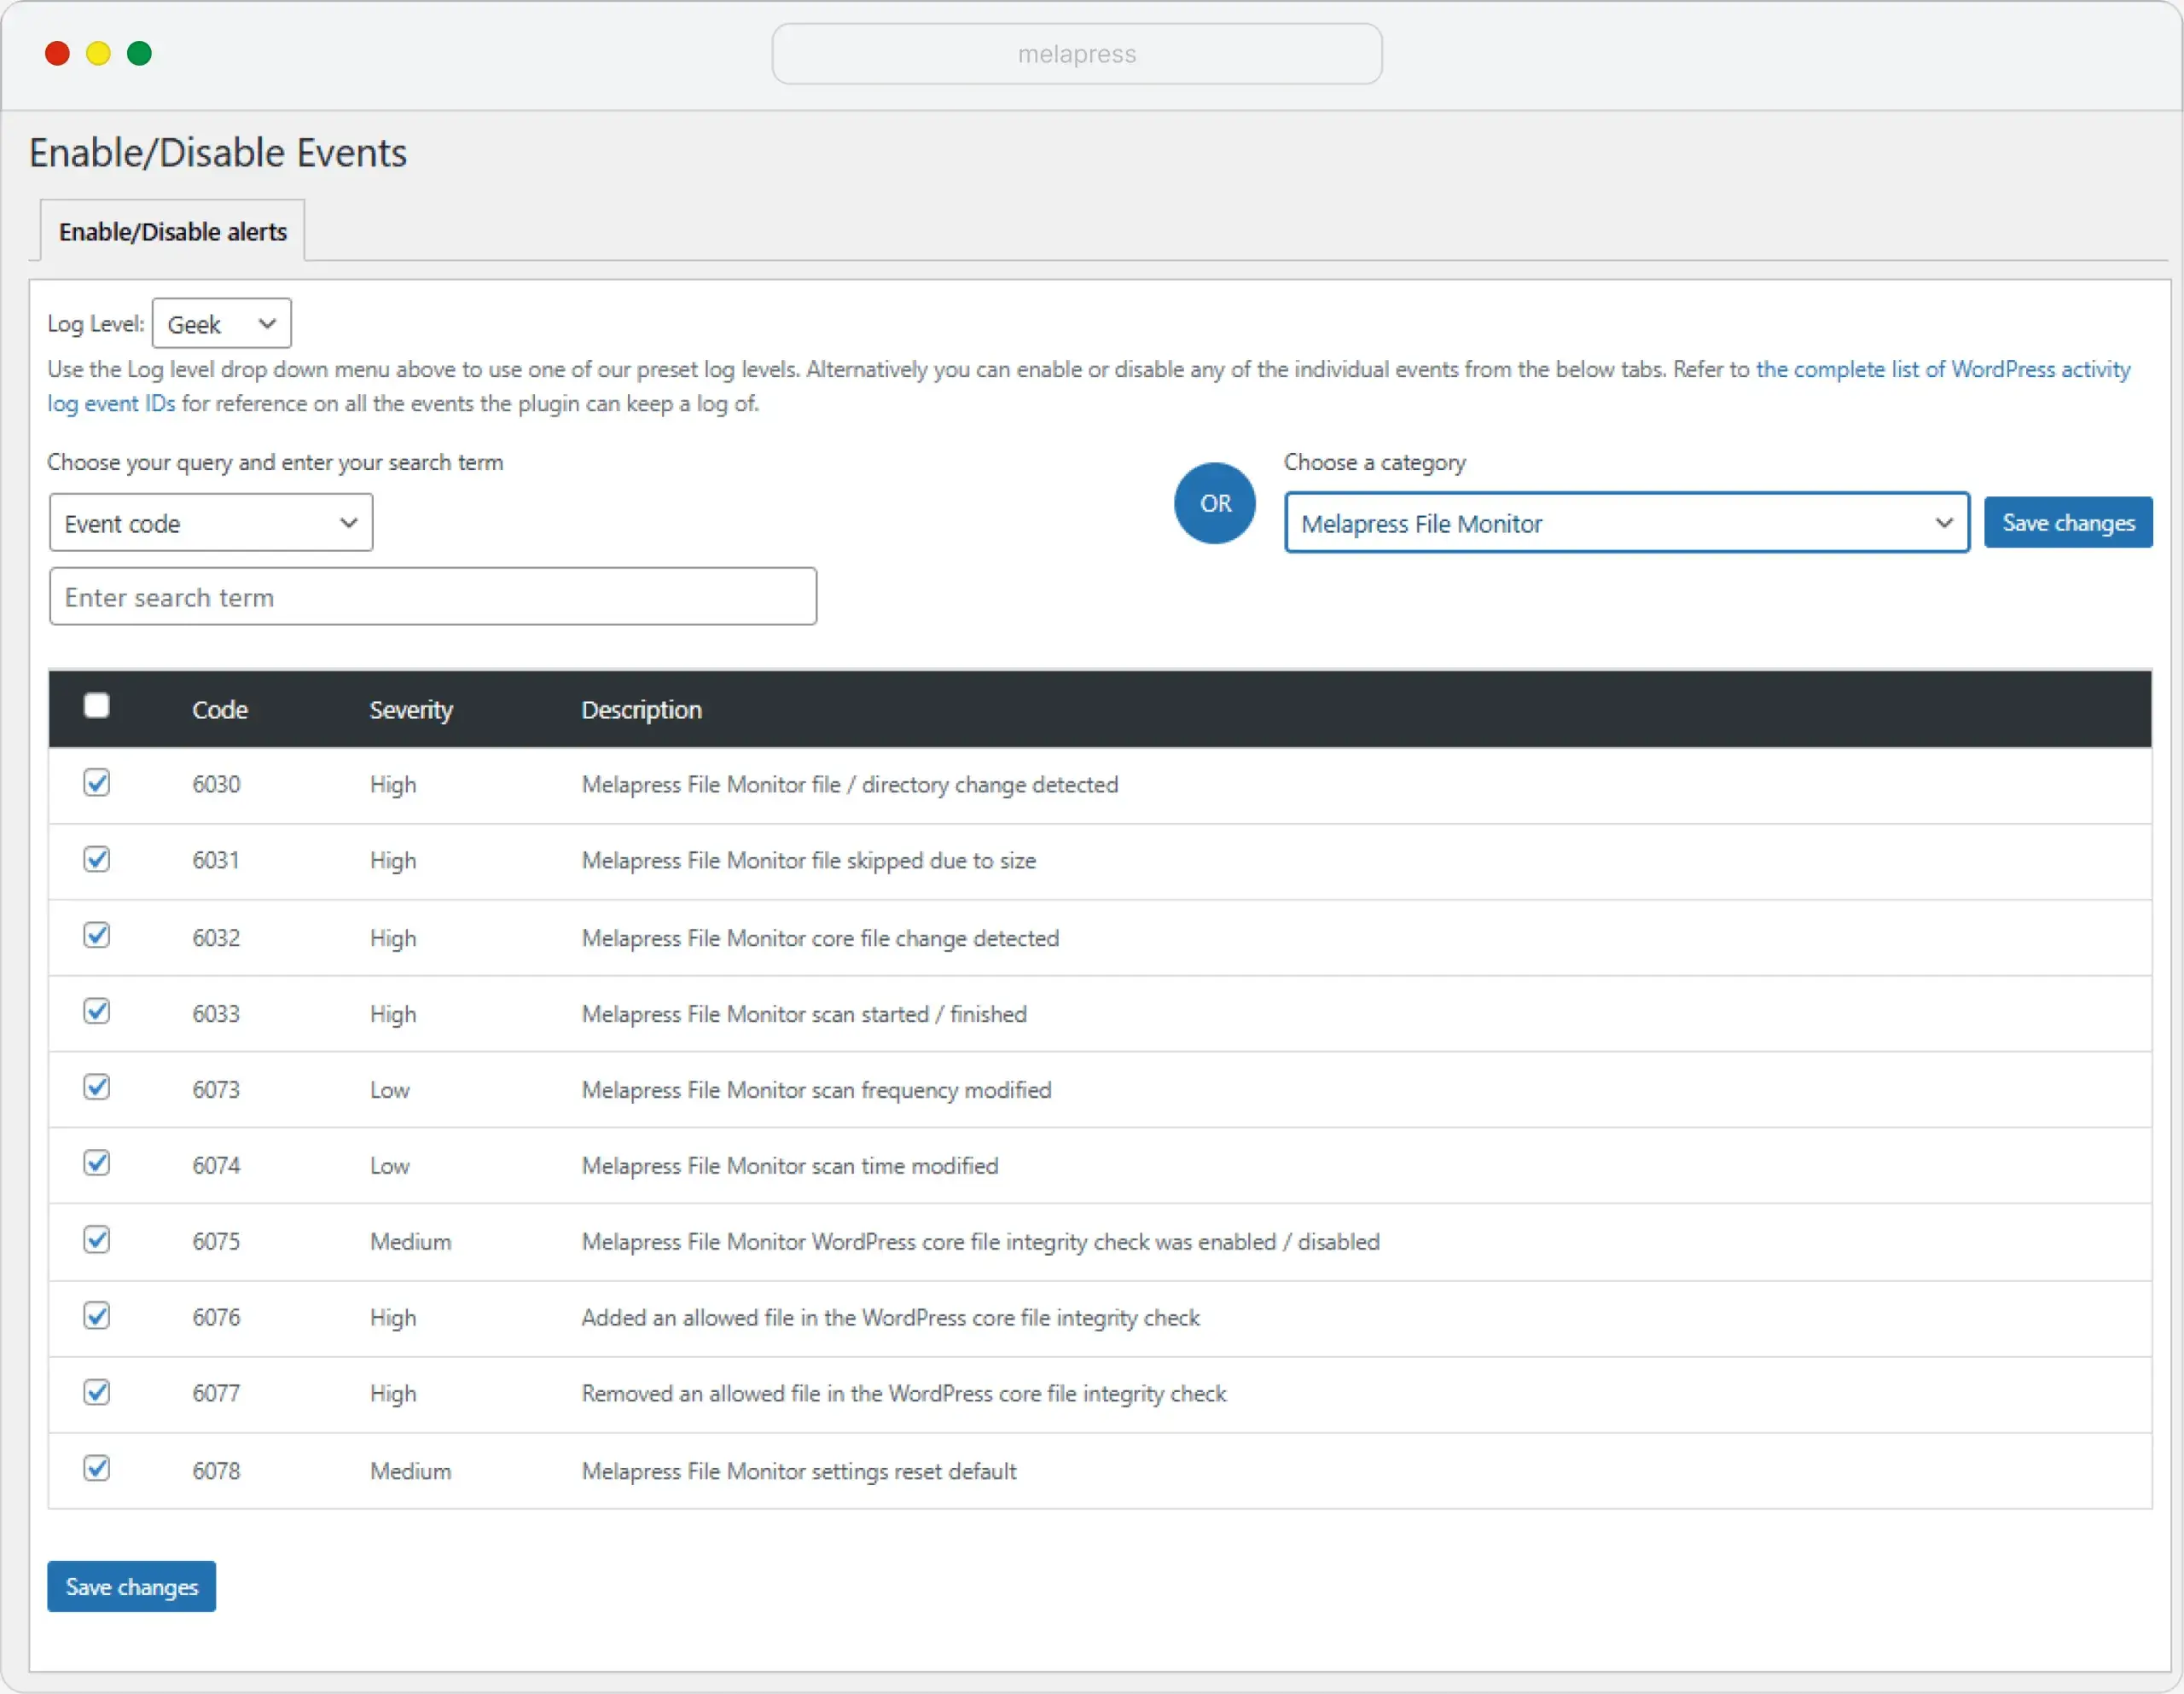Image resolution: width=2184 pixels, height=1694 pixels.
Task: Click code 6073 cell
Action: coord(216,1090)
